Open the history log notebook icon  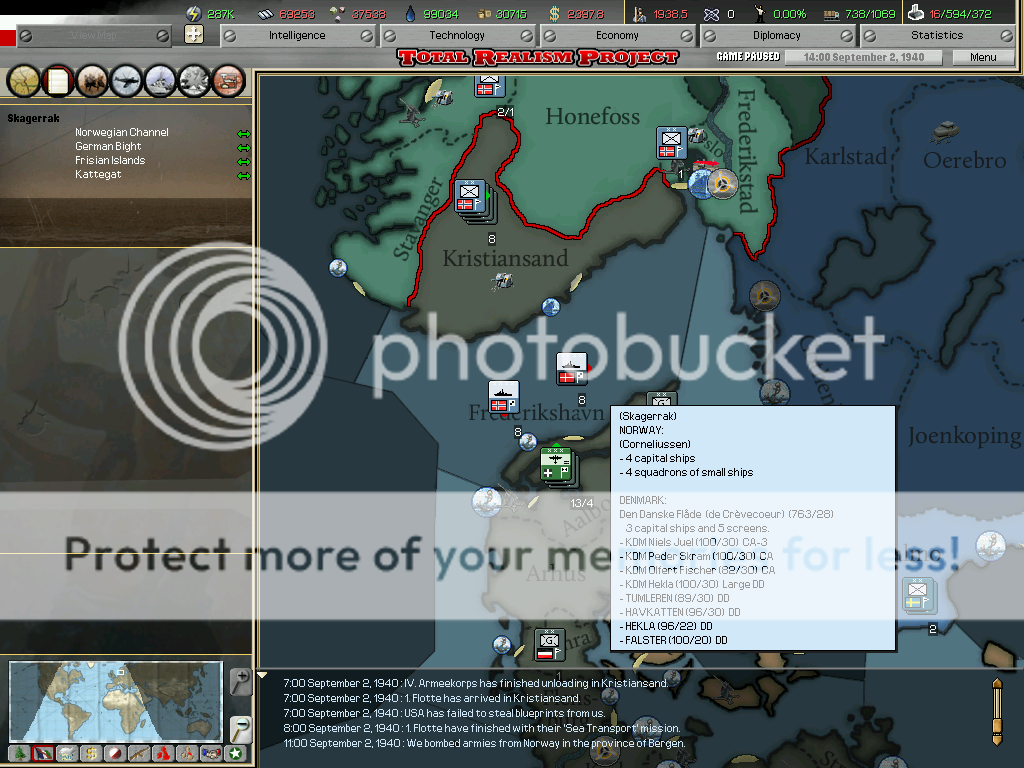[58, 80]
